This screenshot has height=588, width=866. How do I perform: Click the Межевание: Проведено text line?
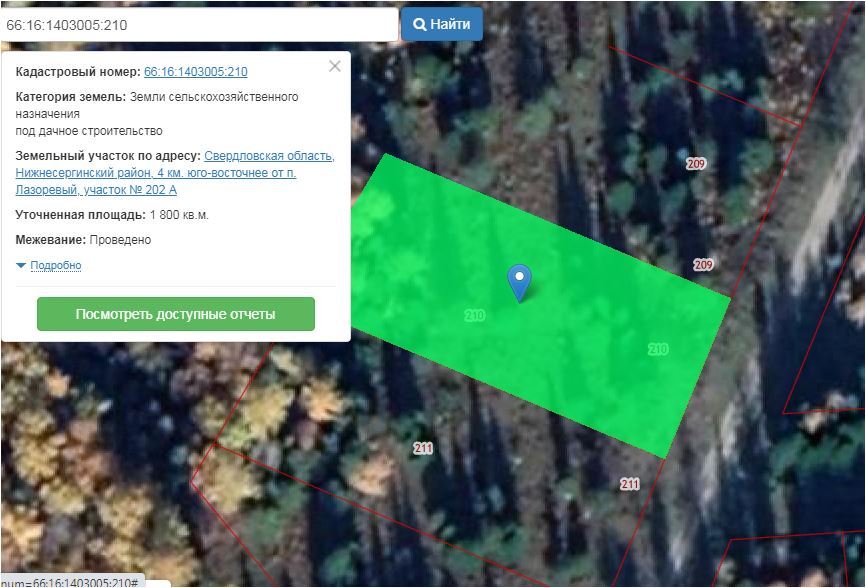(83, 240)
